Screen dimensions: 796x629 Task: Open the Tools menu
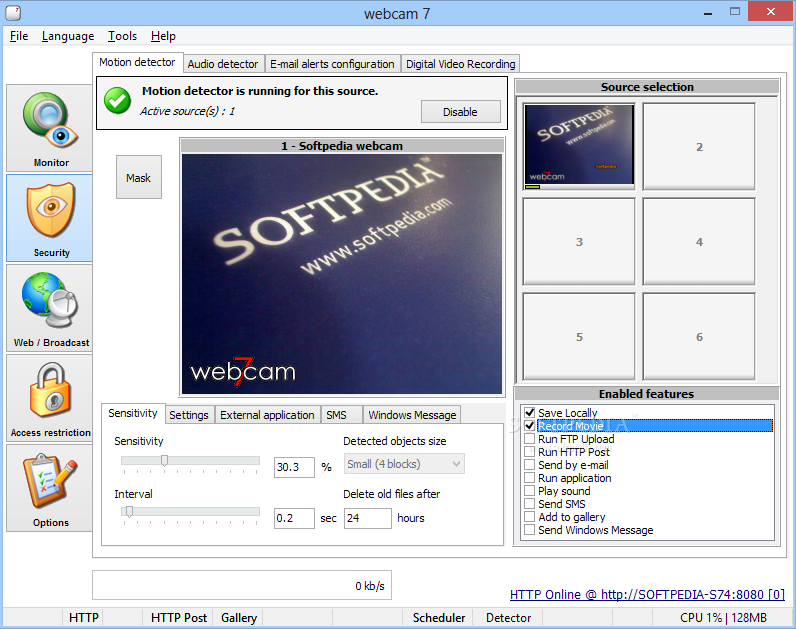click(x=122, y=36)
